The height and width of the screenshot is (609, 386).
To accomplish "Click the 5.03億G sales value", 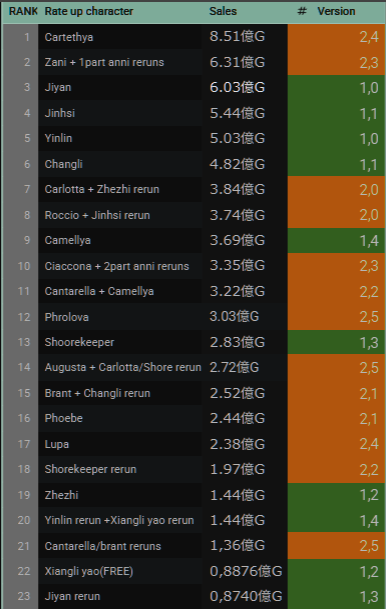I will click(x=237, y=138).
